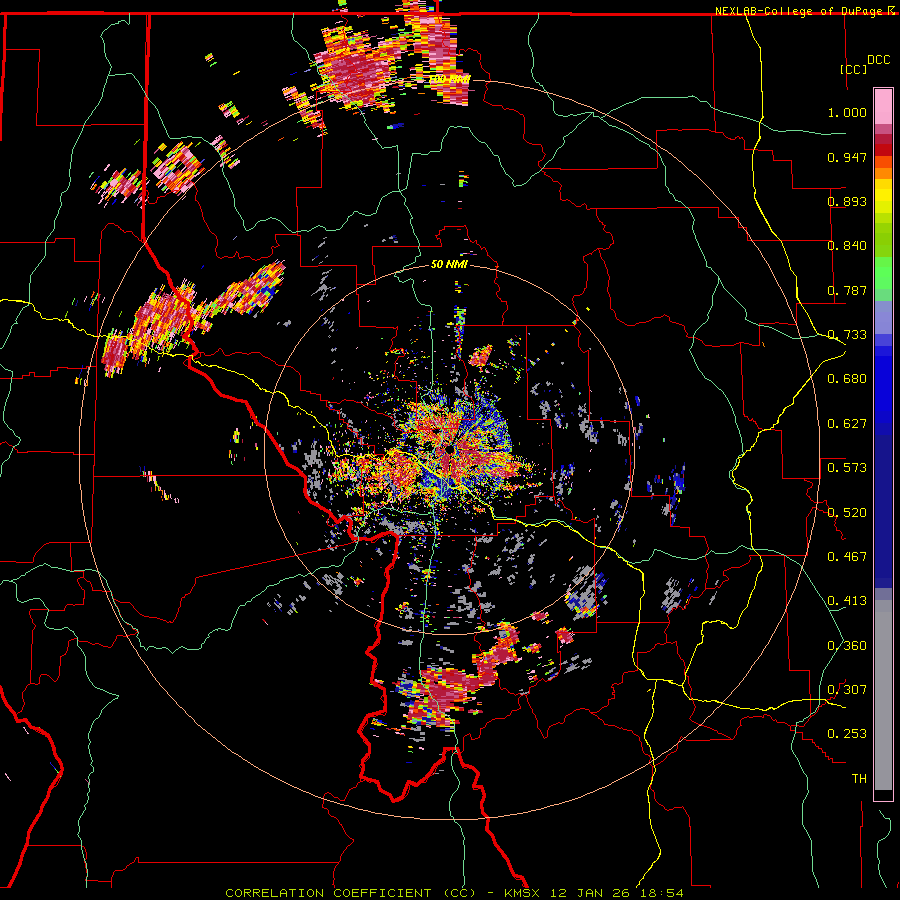900x900 pixels.
Task: Click the DCC label above the color scale
Action: [x=878, y=59]
